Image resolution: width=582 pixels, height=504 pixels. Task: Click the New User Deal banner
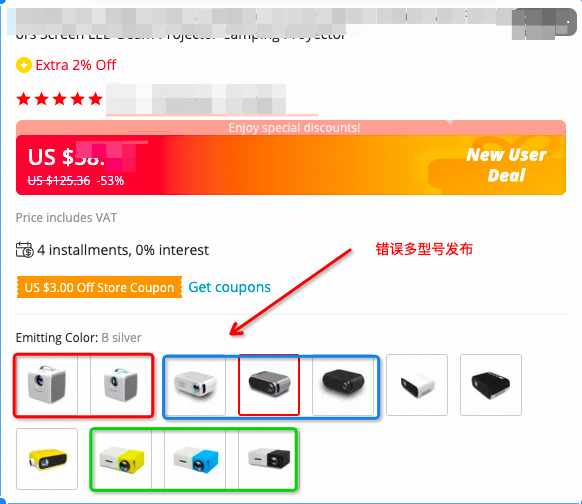click(506, 165)
